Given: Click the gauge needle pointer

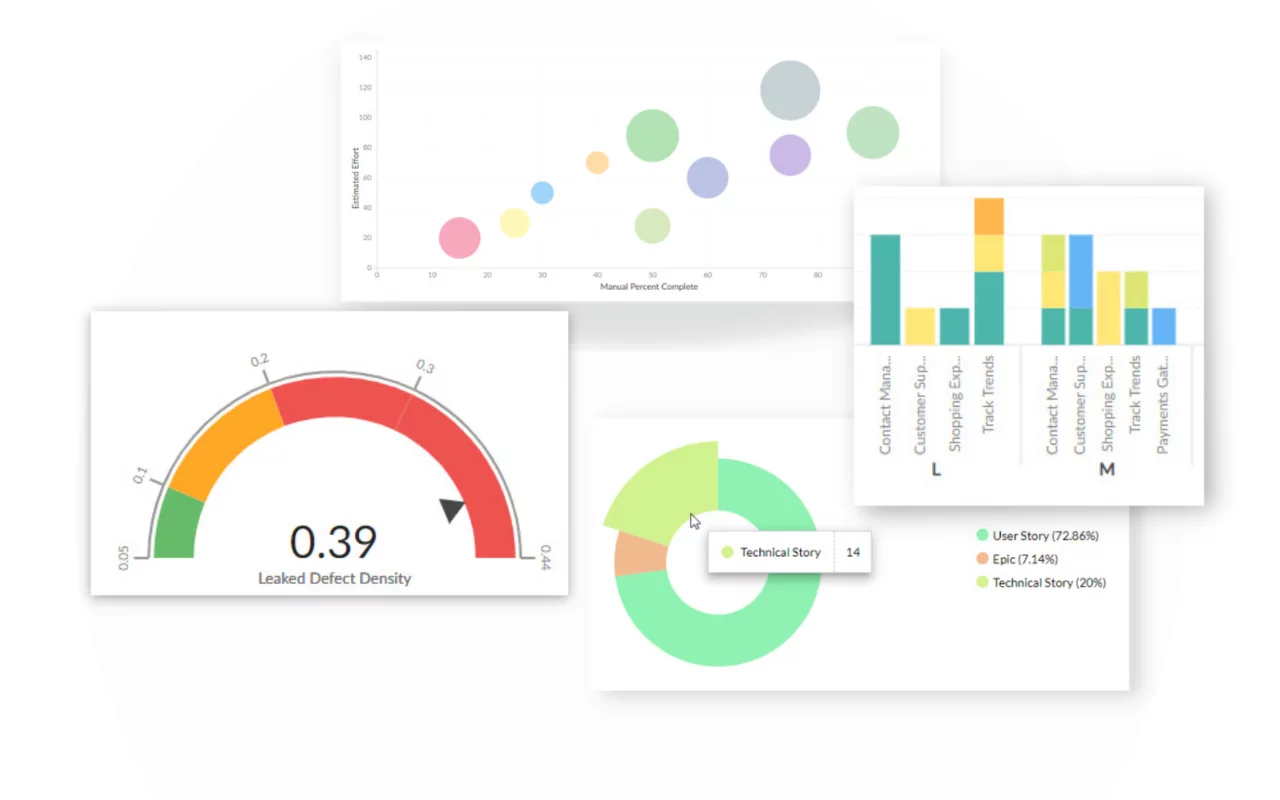Looking at the screenshot, I should [x=449, y=508].
